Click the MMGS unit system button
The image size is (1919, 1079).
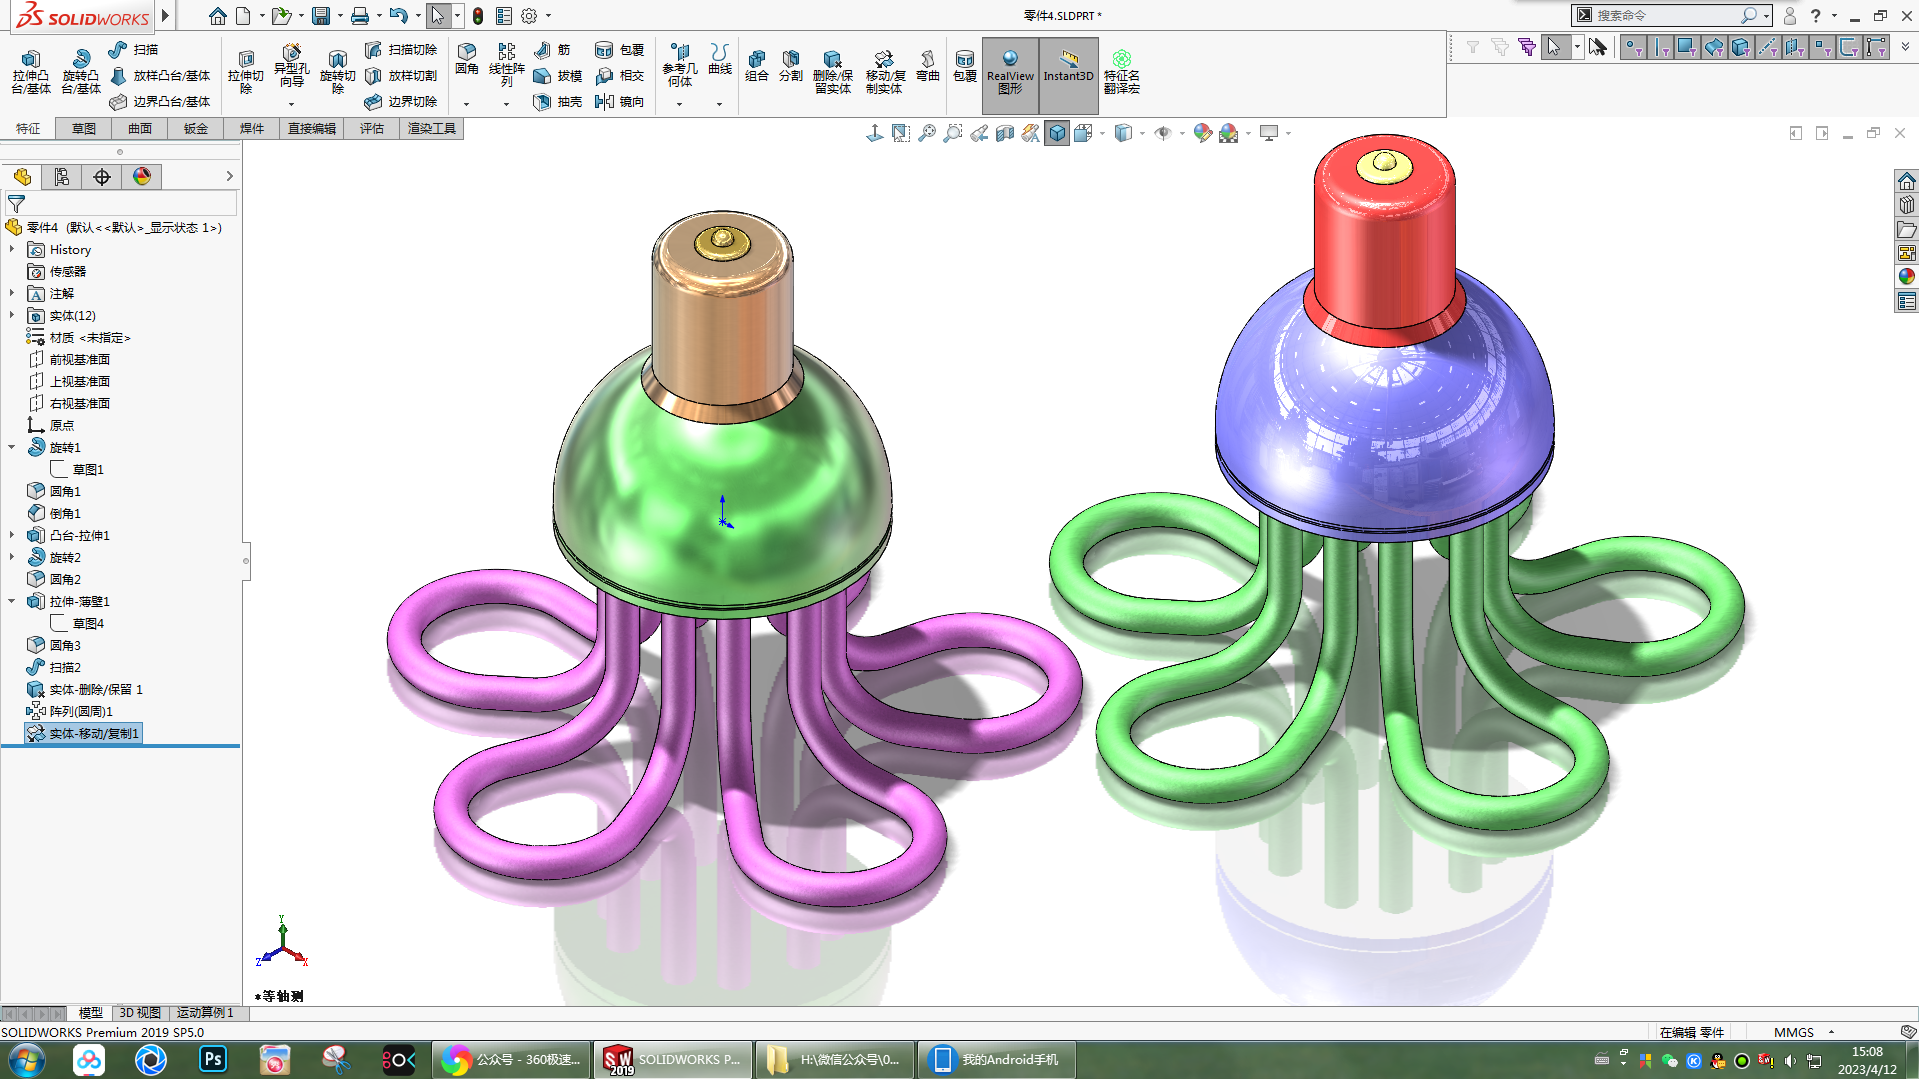click(x=1793, y=1032)
